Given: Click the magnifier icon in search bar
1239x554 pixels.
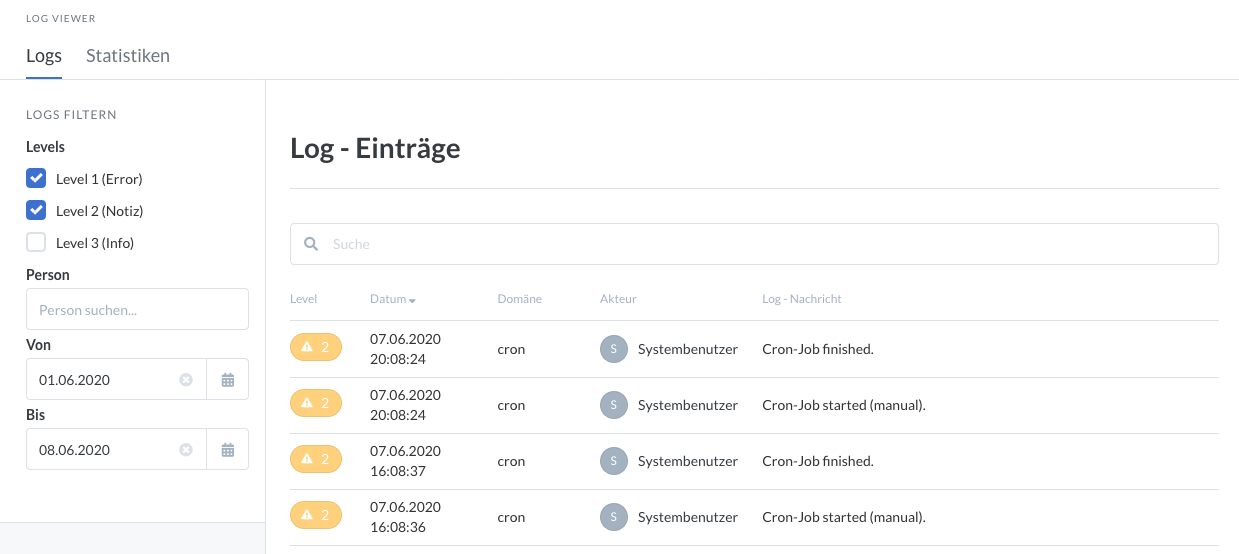Looking at the screenshot, I should pos(311,244).
